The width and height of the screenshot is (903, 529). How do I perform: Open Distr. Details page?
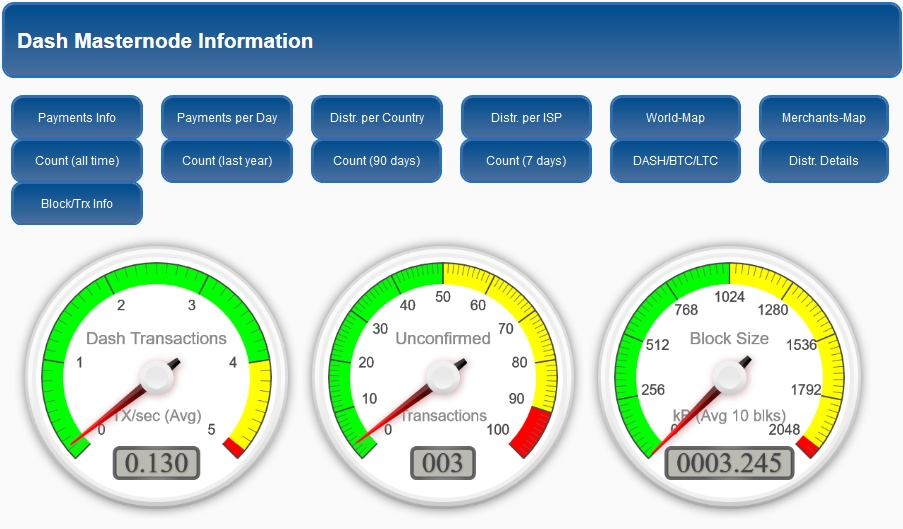coord(824,161)
